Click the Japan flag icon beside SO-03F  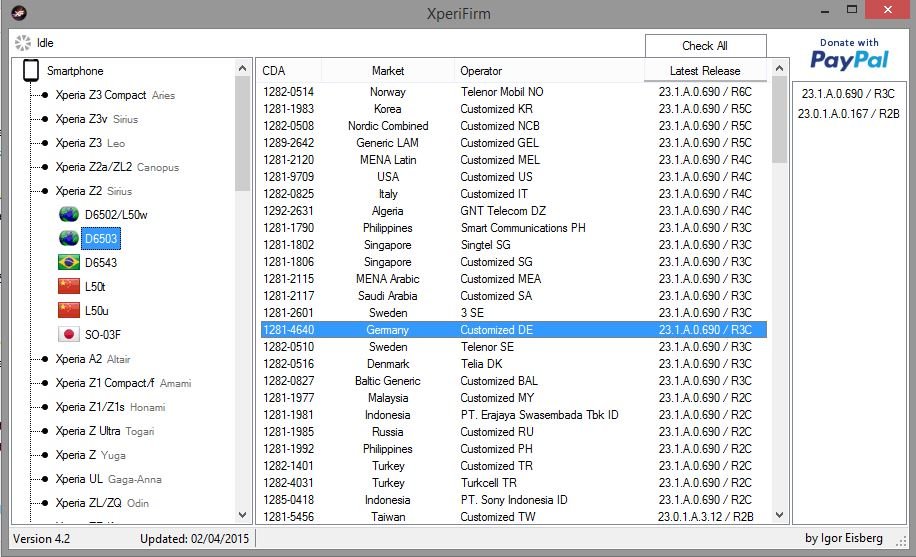click(x=69, y=334)
